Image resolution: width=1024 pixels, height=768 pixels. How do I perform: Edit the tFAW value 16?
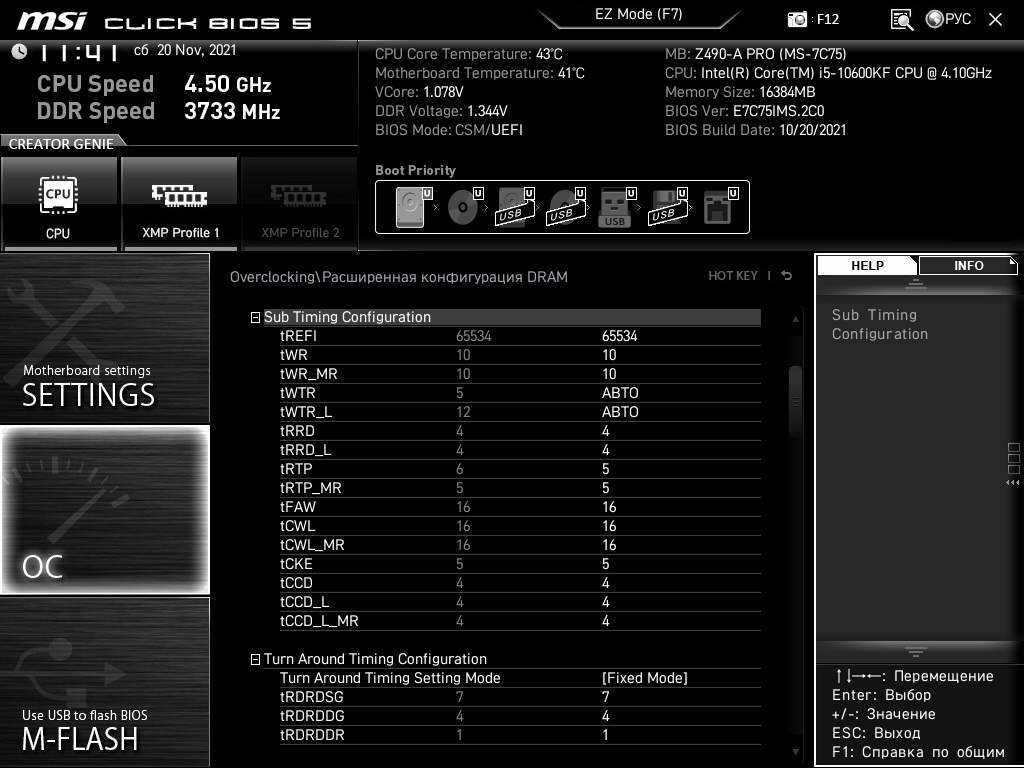pos(609,507)
